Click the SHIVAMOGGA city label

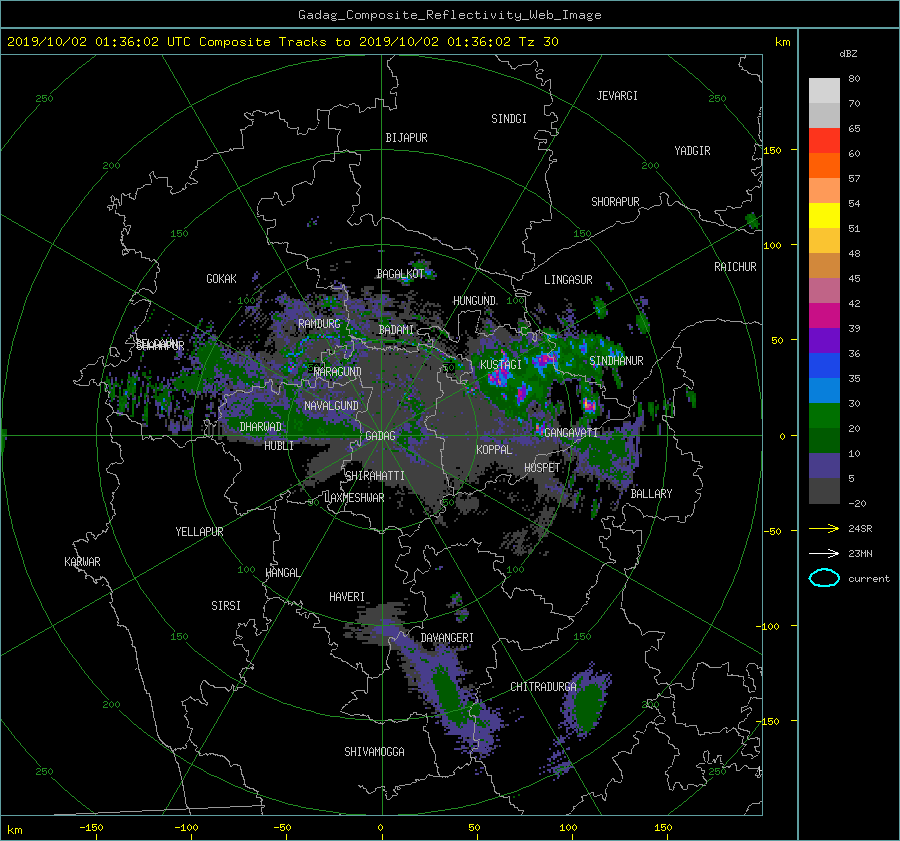[x=374, y=751]
